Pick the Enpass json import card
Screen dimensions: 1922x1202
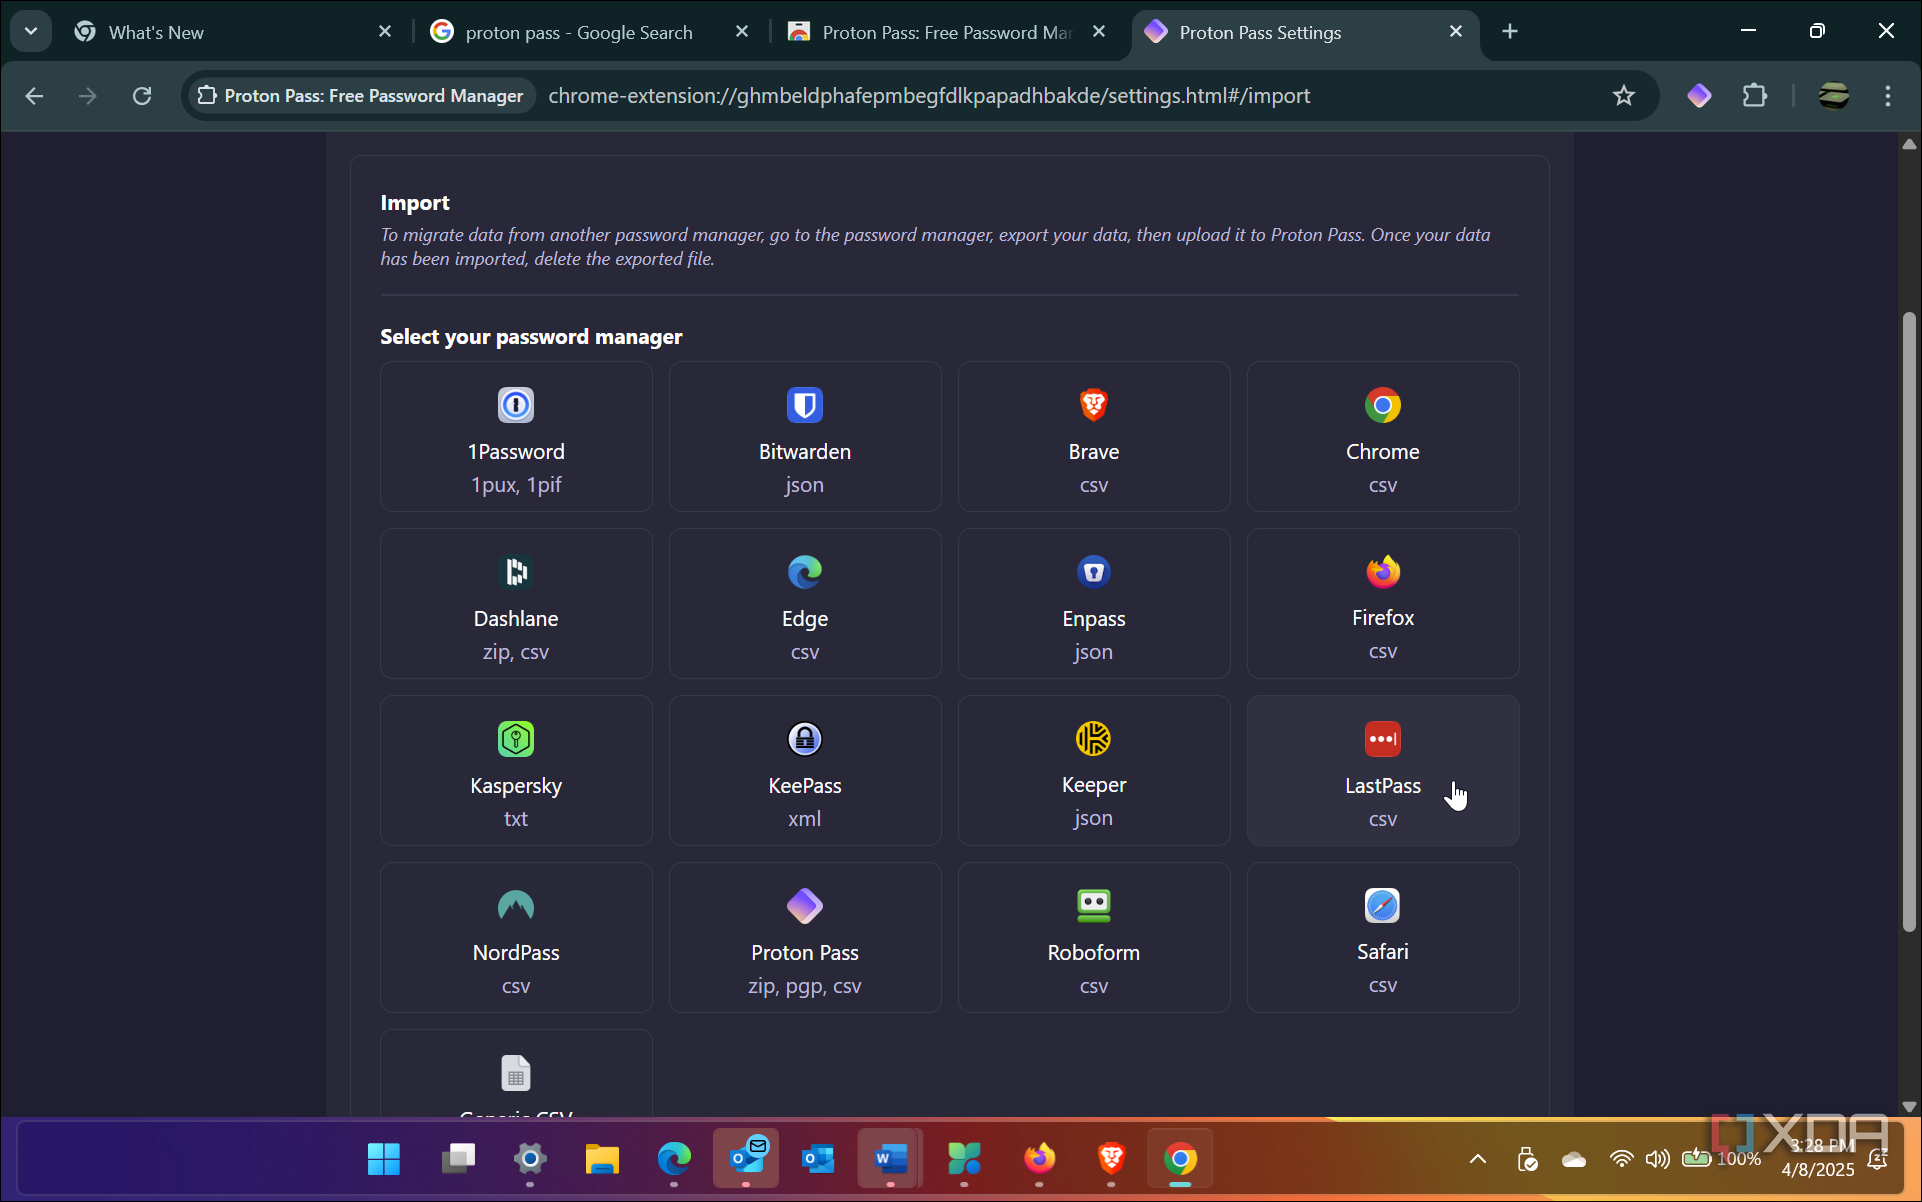click(x=1094, y=604)
